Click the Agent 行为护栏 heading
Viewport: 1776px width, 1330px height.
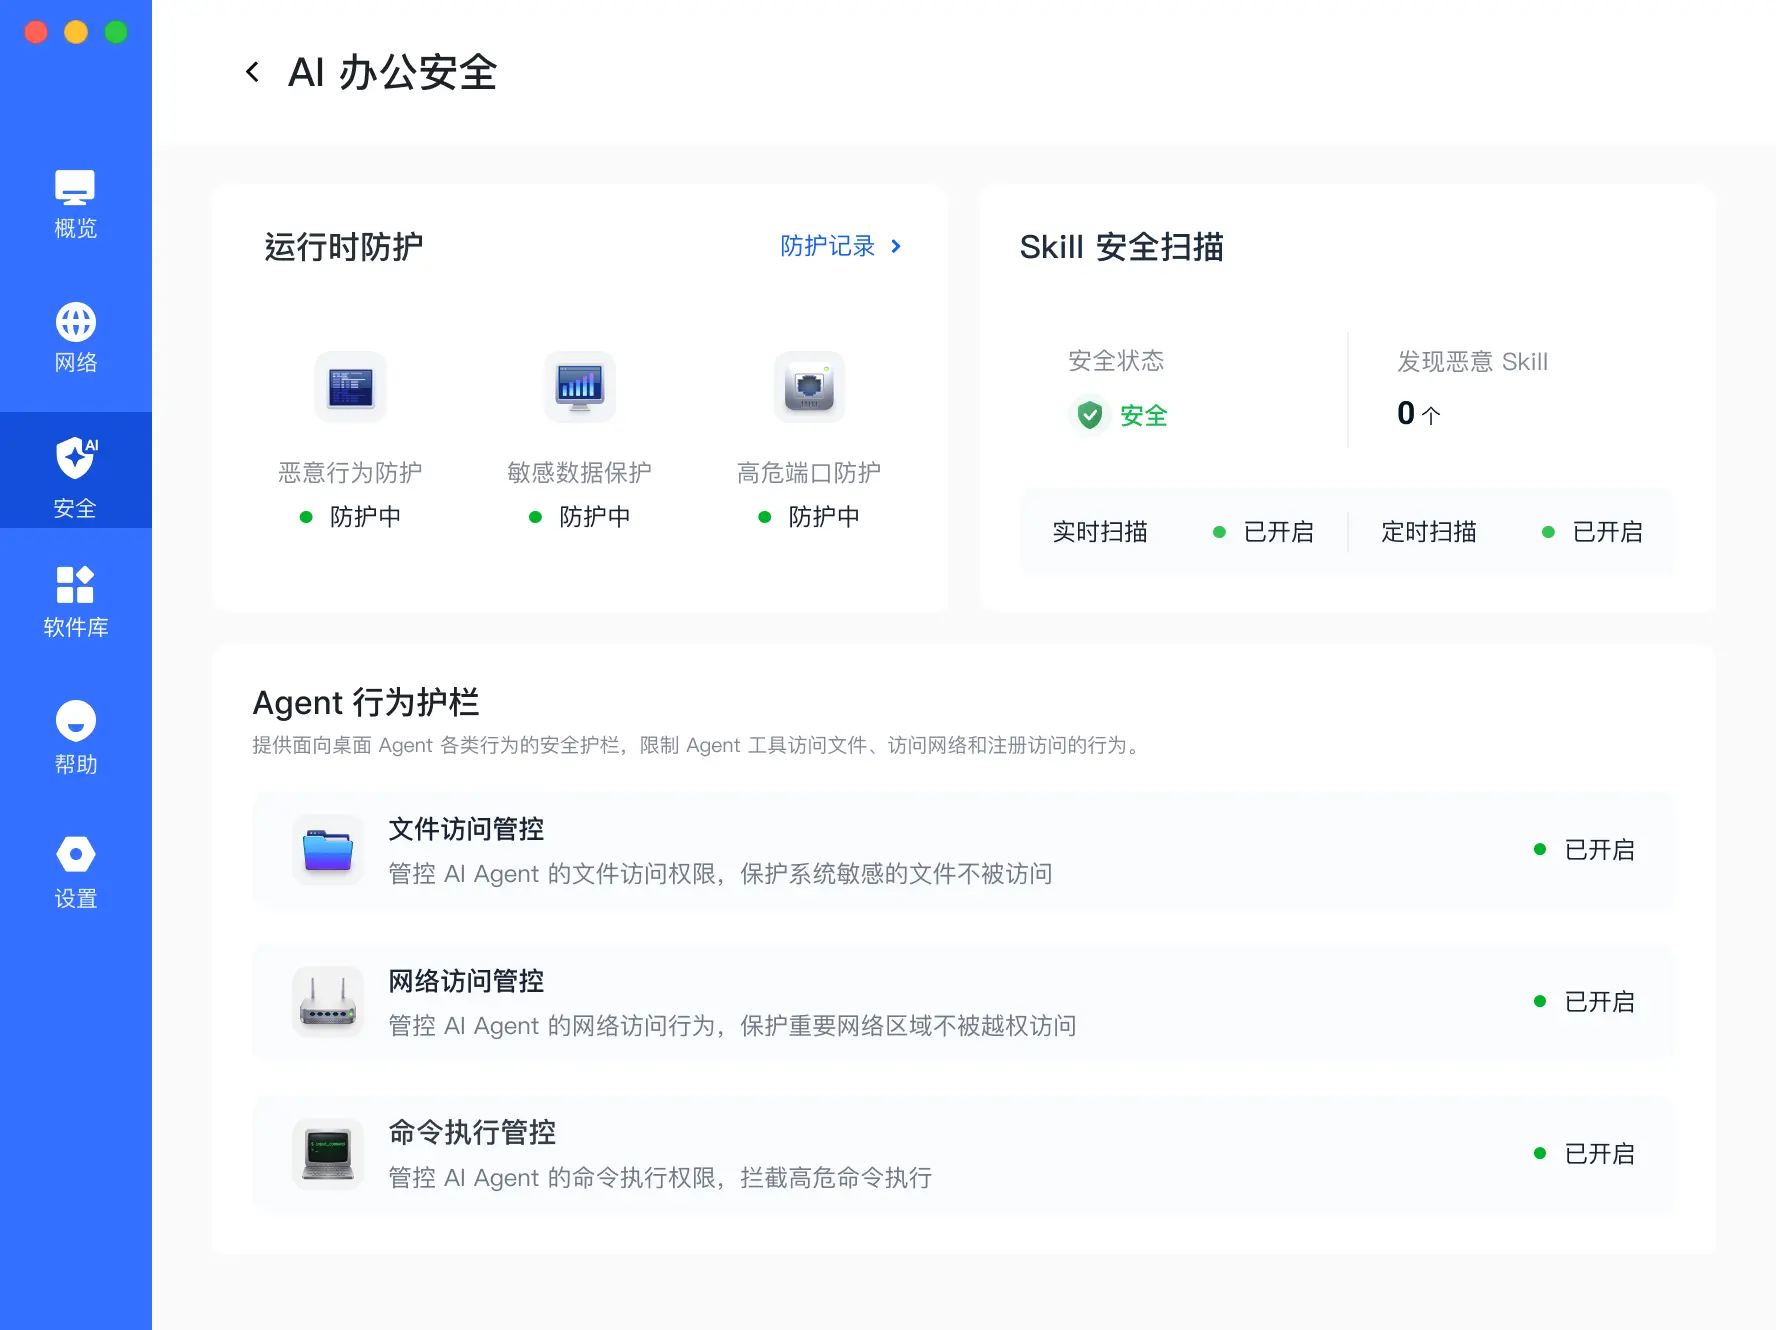point(366,703)
